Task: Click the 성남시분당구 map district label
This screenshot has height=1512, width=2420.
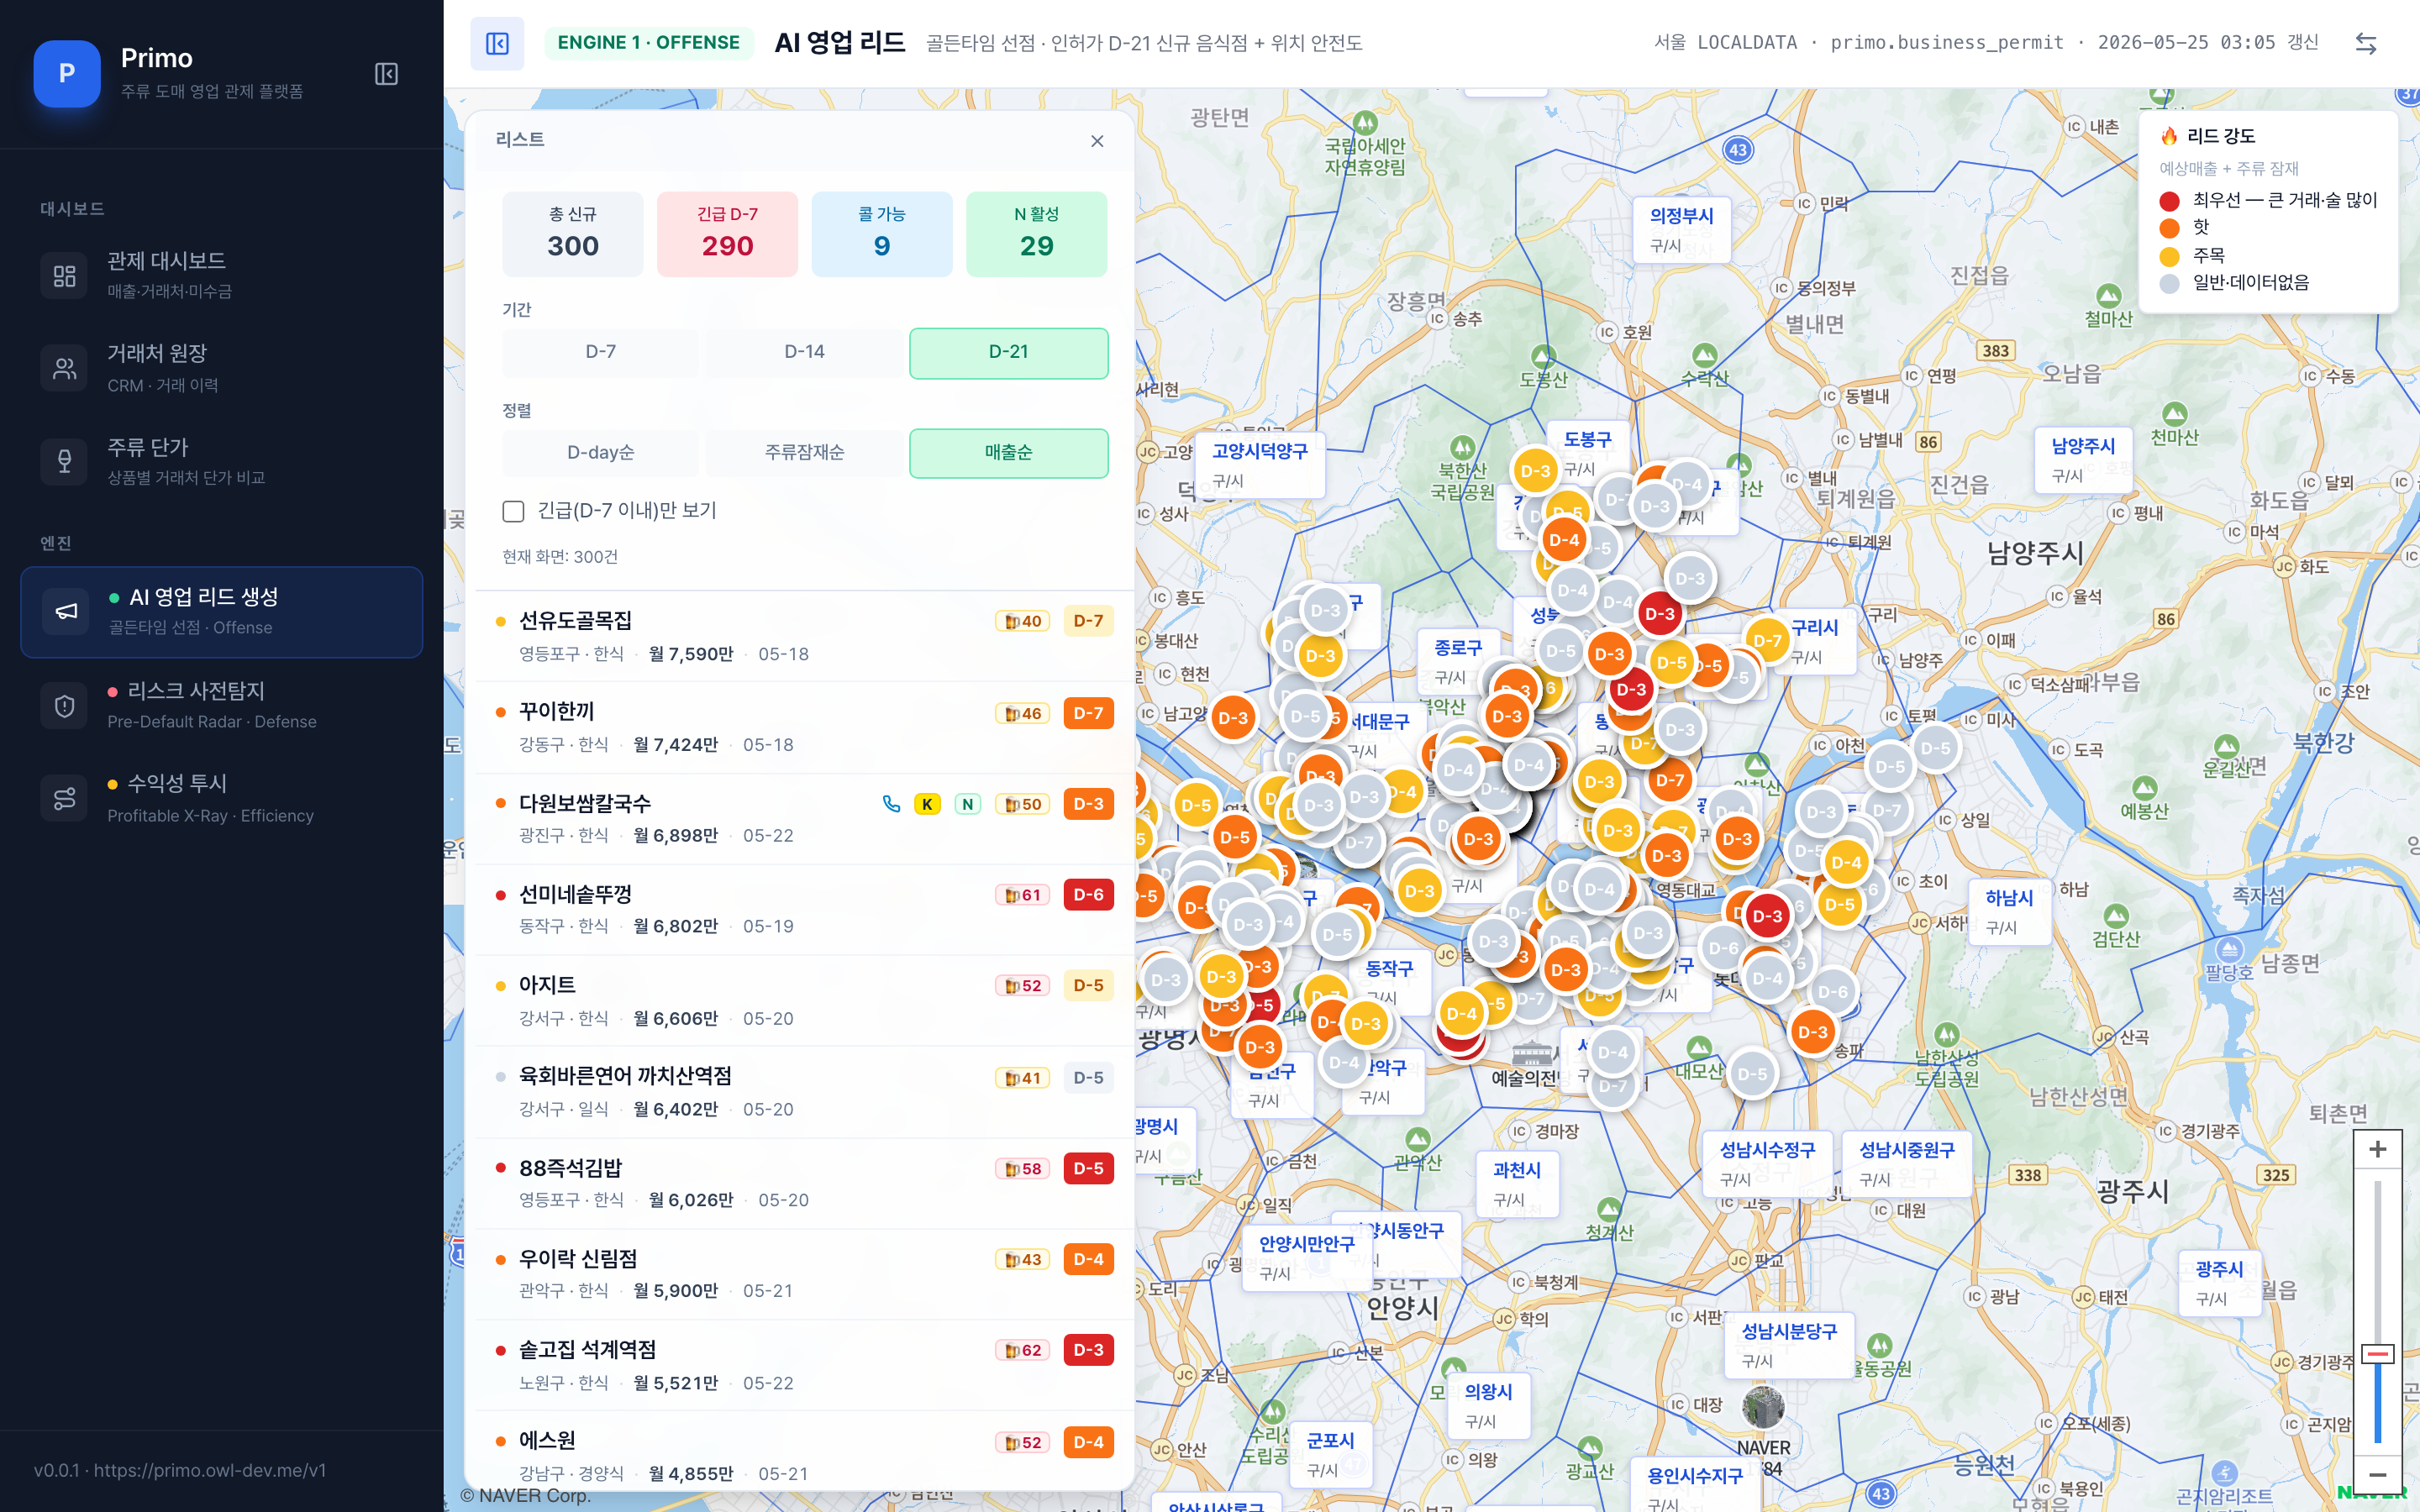Action: pyautogui.click(x=1789, y=1345)
